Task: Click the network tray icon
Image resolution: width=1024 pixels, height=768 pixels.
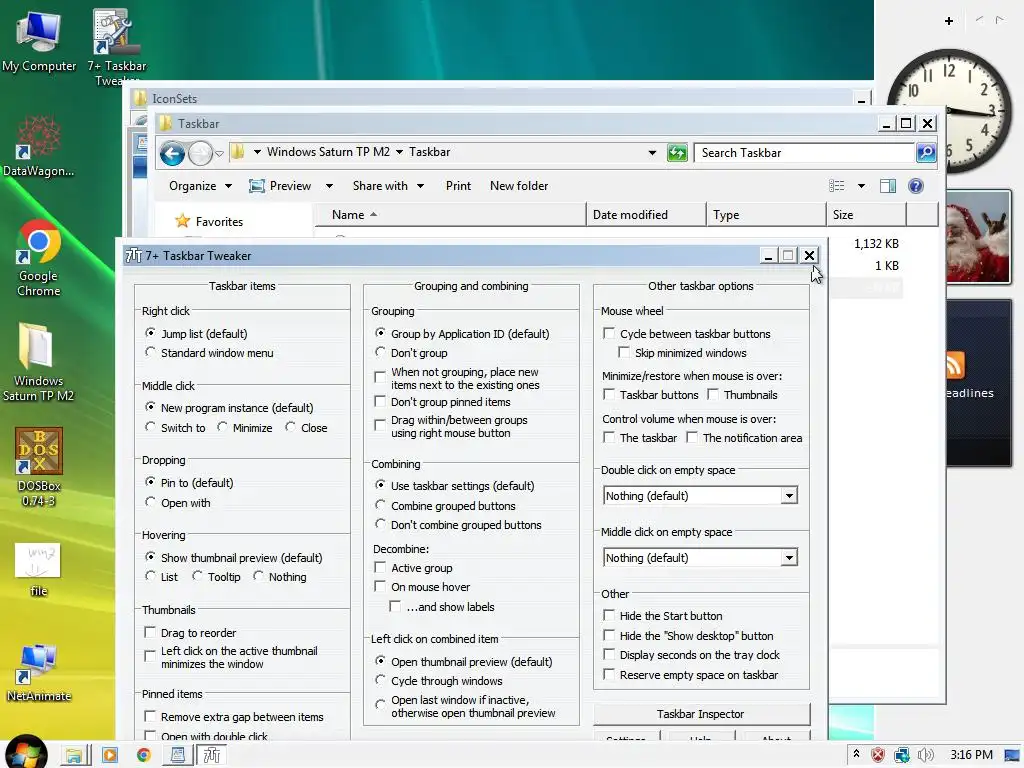Action: [x=902, y=756]
